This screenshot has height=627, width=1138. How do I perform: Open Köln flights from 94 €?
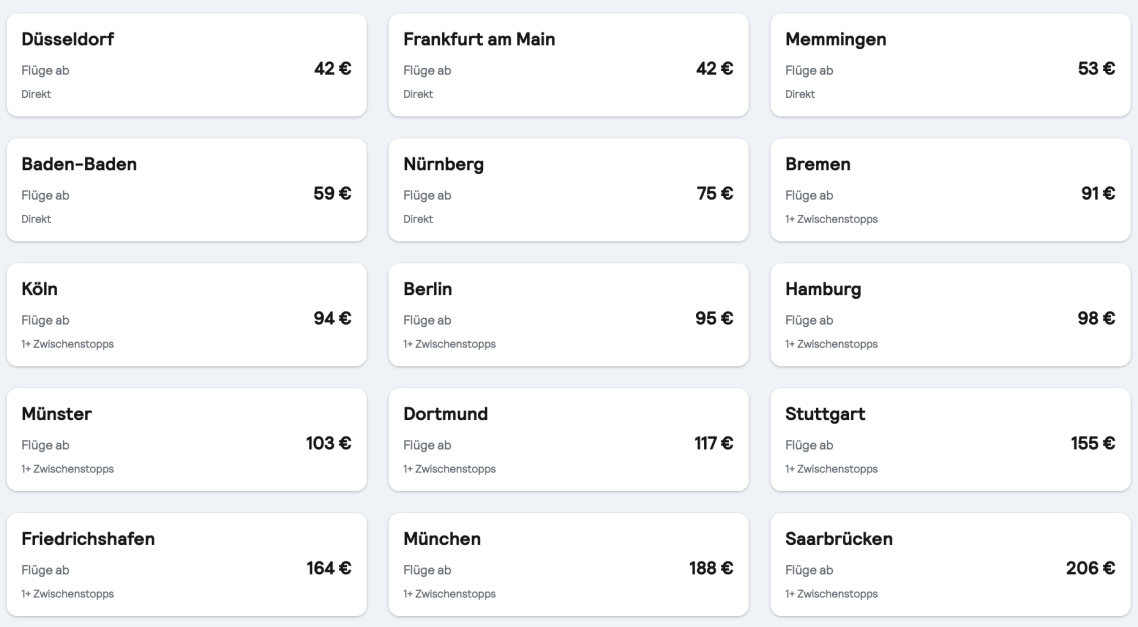tap(187, 315)
